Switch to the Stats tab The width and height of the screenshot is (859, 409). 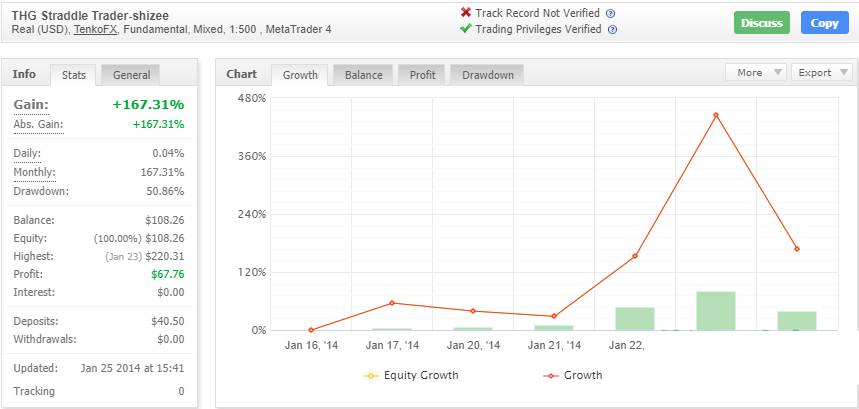[x=73, y=75]
